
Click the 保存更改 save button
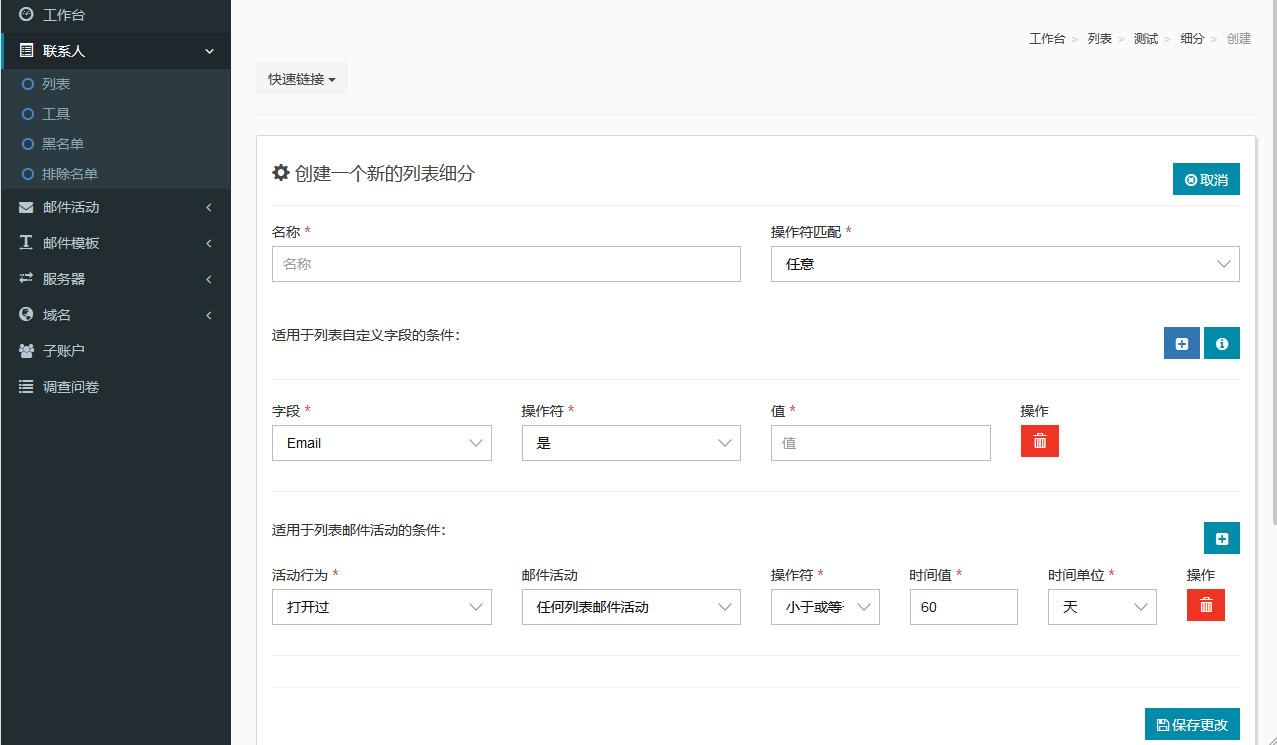1192,725
